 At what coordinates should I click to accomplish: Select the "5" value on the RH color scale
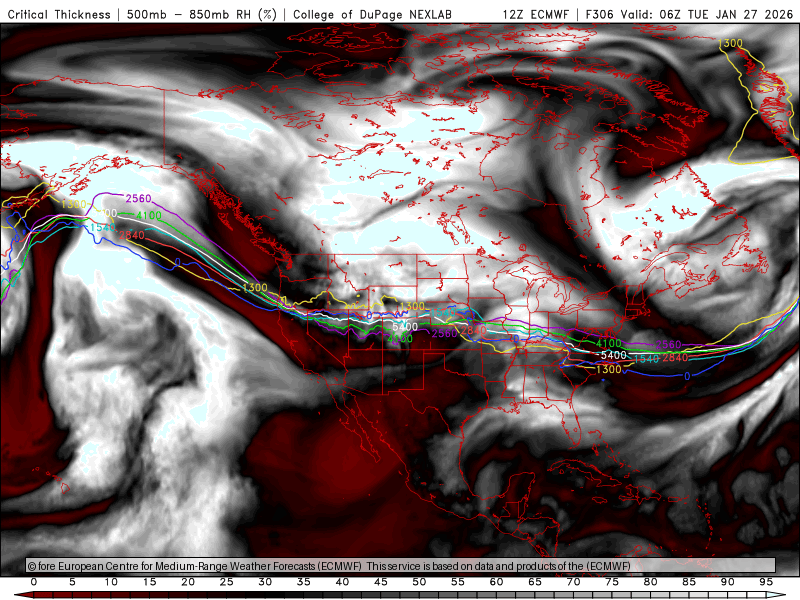(72, 582)
